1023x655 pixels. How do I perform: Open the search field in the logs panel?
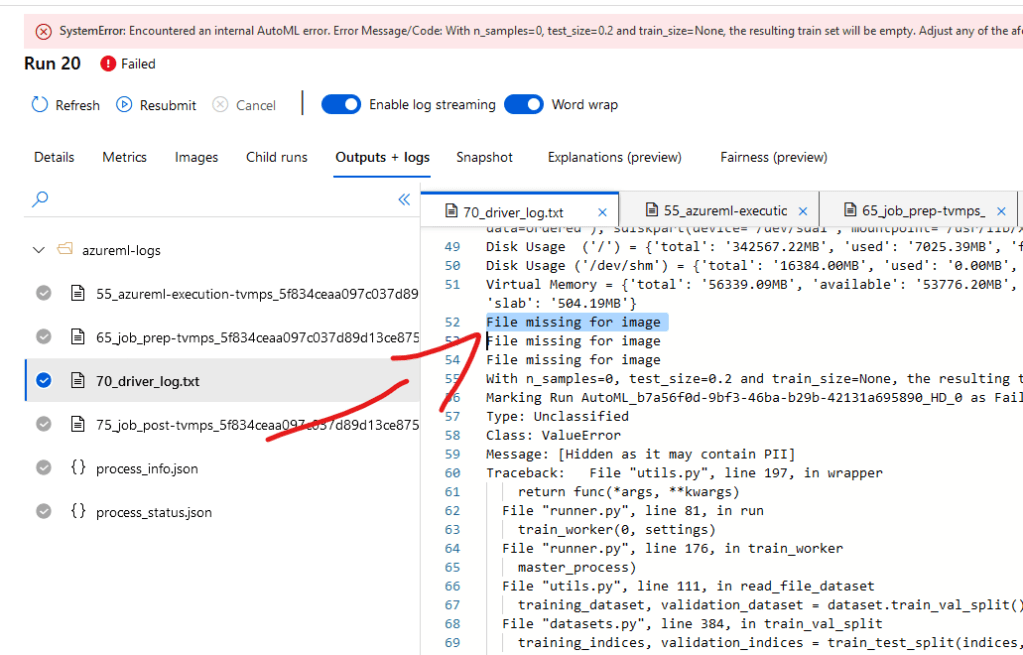coord(39,199)
